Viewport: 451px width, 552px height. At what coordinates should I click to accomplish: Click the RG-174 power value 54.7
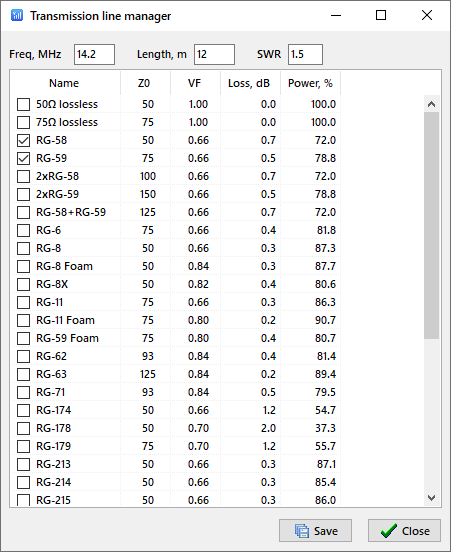click(x=325, y=410)
